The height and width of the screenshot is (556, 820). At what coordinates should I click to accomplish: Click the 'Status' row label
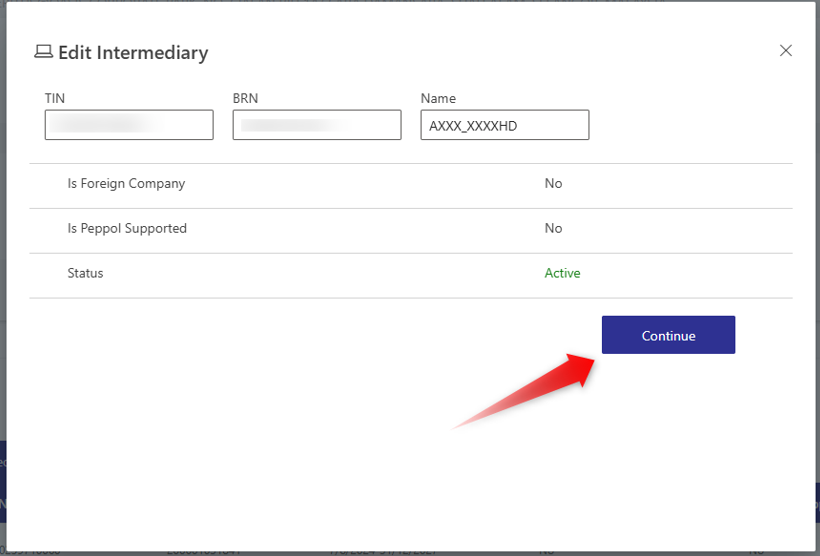(x=85, y=273)
